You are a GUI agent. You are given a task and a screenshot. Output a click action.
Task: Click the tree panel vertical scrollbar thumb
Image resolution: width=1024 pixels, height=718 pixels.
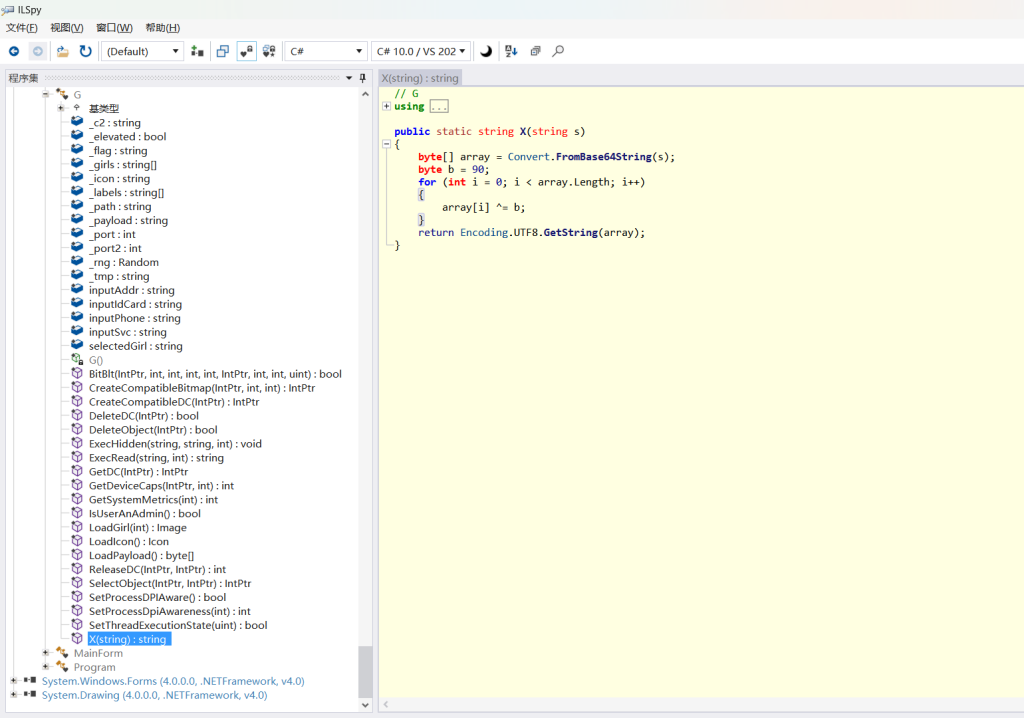pos(365,672)
